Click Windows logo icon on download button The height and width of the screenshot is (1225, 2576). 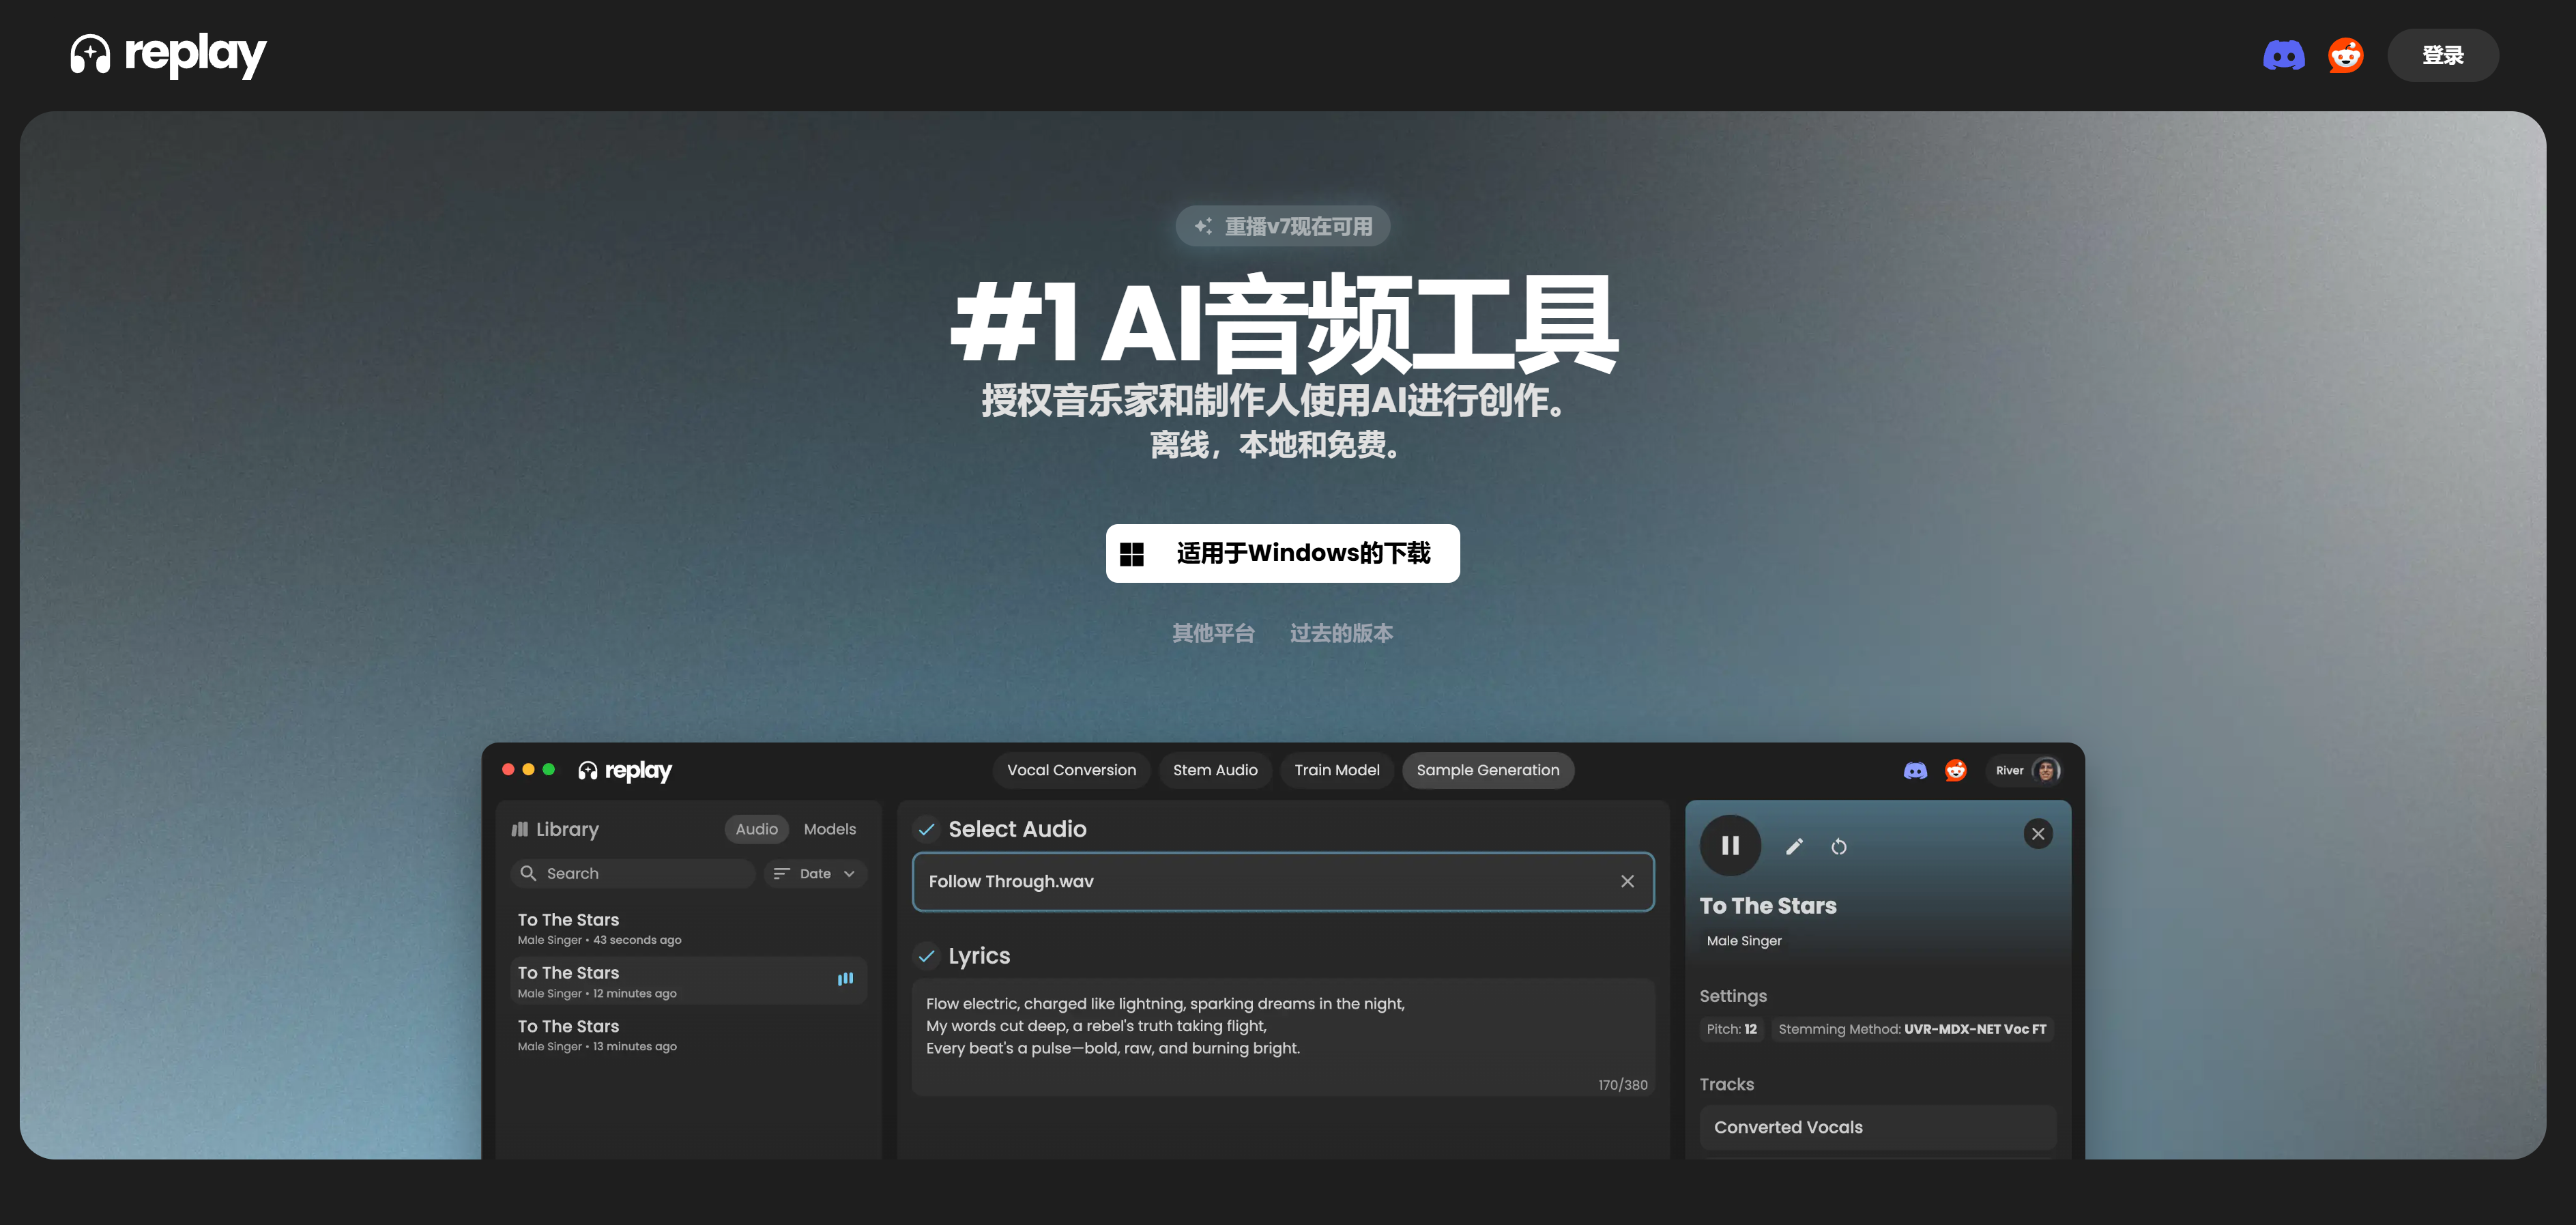pyautogui.click(x=1131, y=554)
